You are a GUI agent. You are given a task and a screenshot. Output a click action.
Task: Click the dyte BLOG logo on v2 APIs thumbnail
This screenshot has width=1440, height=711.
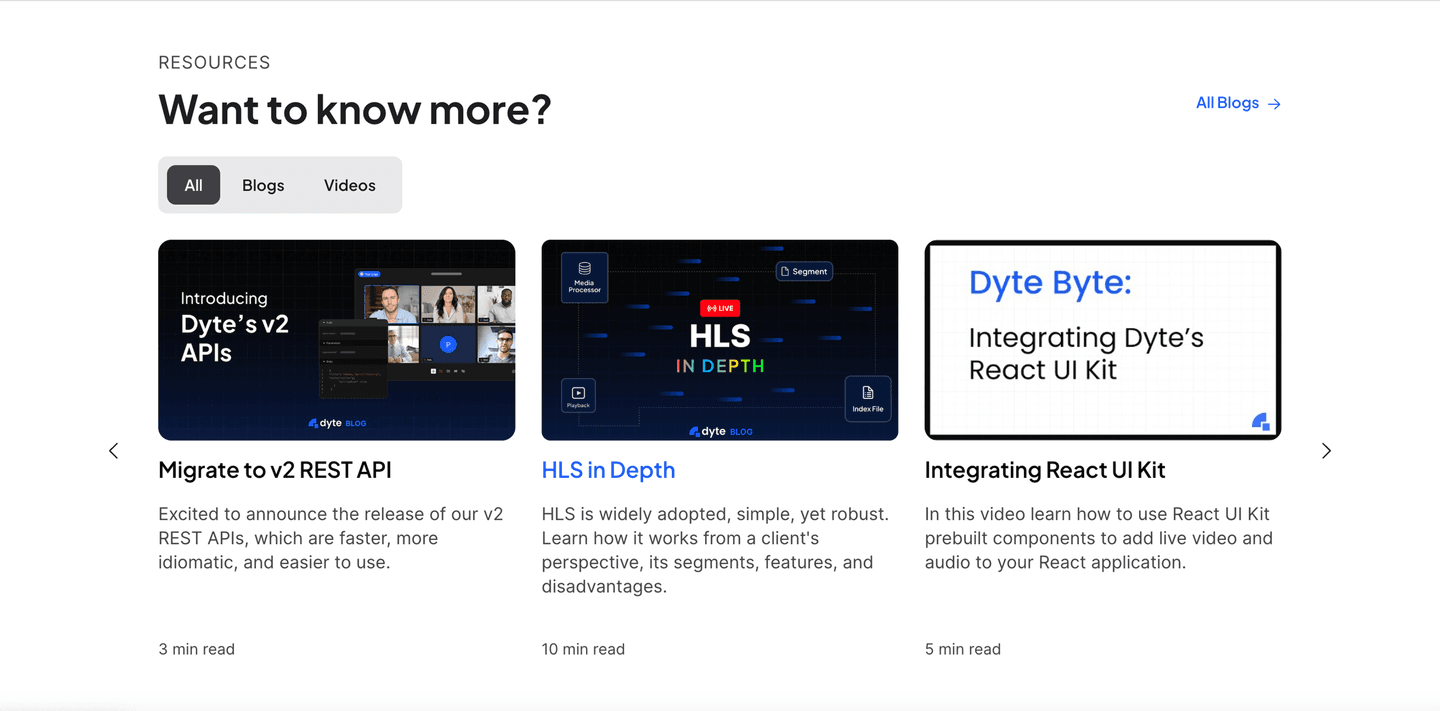coord(337,423)
